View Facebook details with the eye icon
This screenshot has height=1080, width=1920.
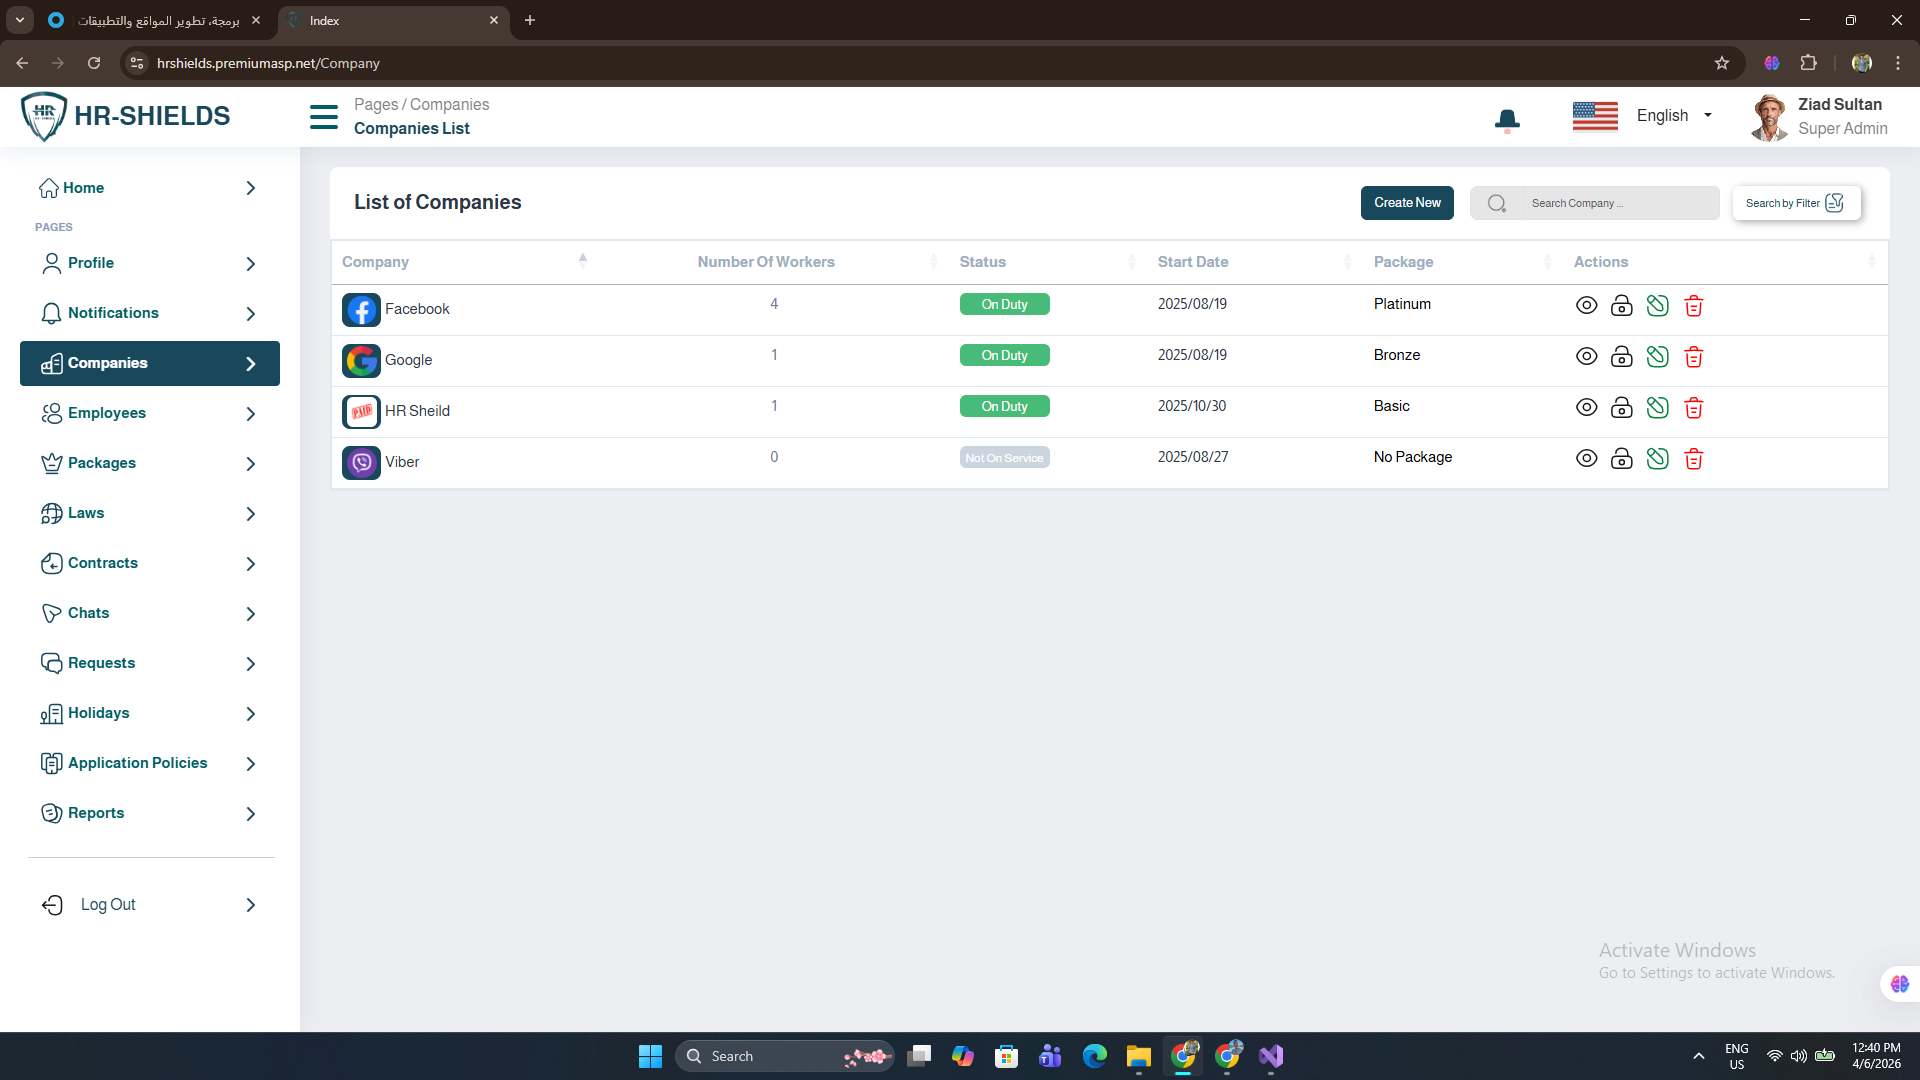pyautogui.click(x=1586, y=306)
